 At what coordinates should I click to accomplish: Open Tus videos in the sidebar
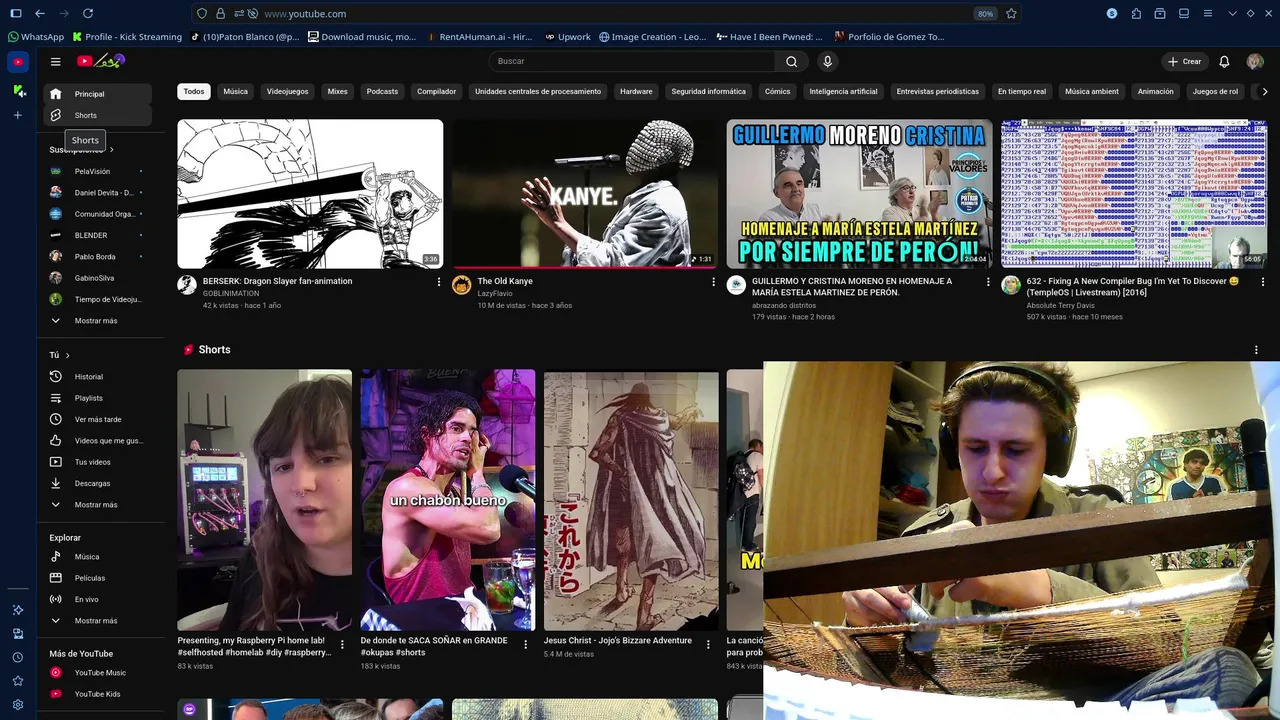tap(98, 462)
